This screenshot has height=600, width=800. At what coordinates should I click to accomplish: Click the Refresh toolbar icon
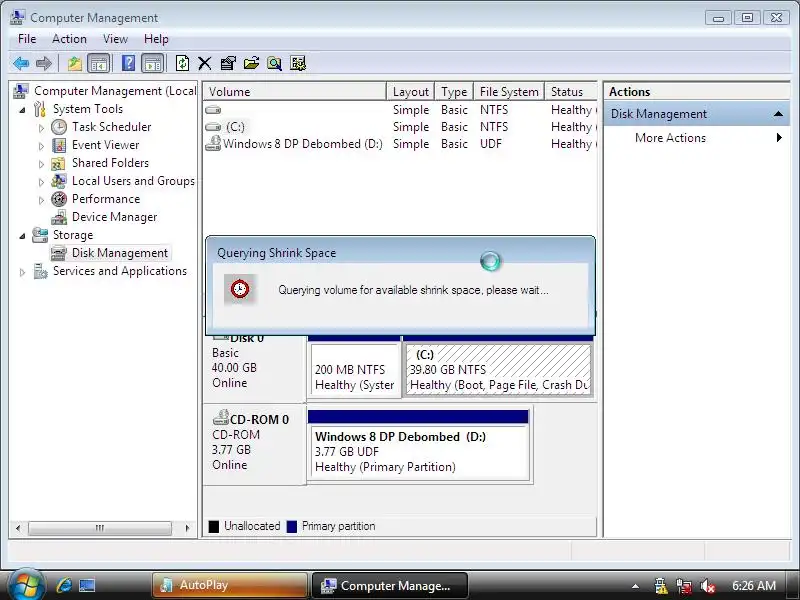coord(182,63)
